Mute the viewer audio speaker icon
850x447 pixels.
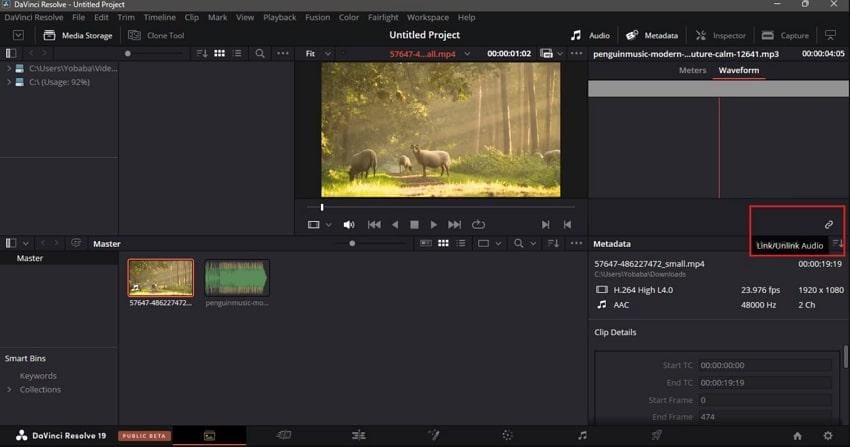(349, 224)
